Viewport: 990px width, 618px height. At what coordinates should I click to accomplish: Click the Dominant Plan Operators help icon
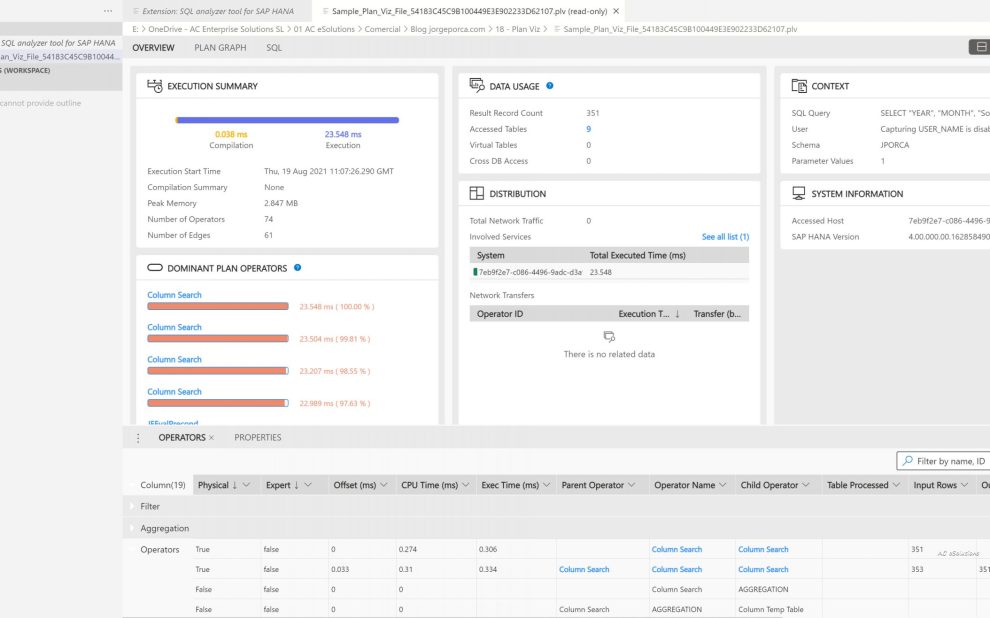298,268
